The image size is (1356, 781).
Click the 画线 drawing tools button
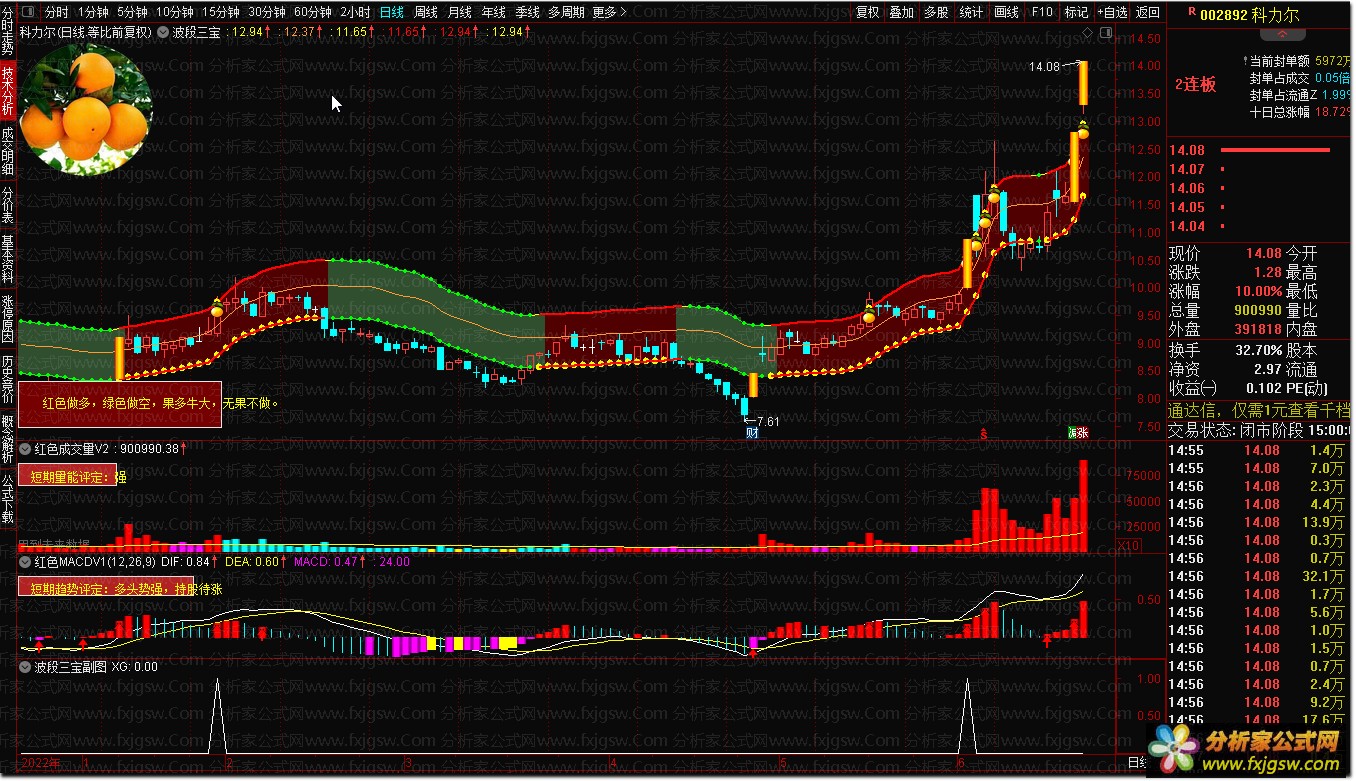pos(1006,12)
